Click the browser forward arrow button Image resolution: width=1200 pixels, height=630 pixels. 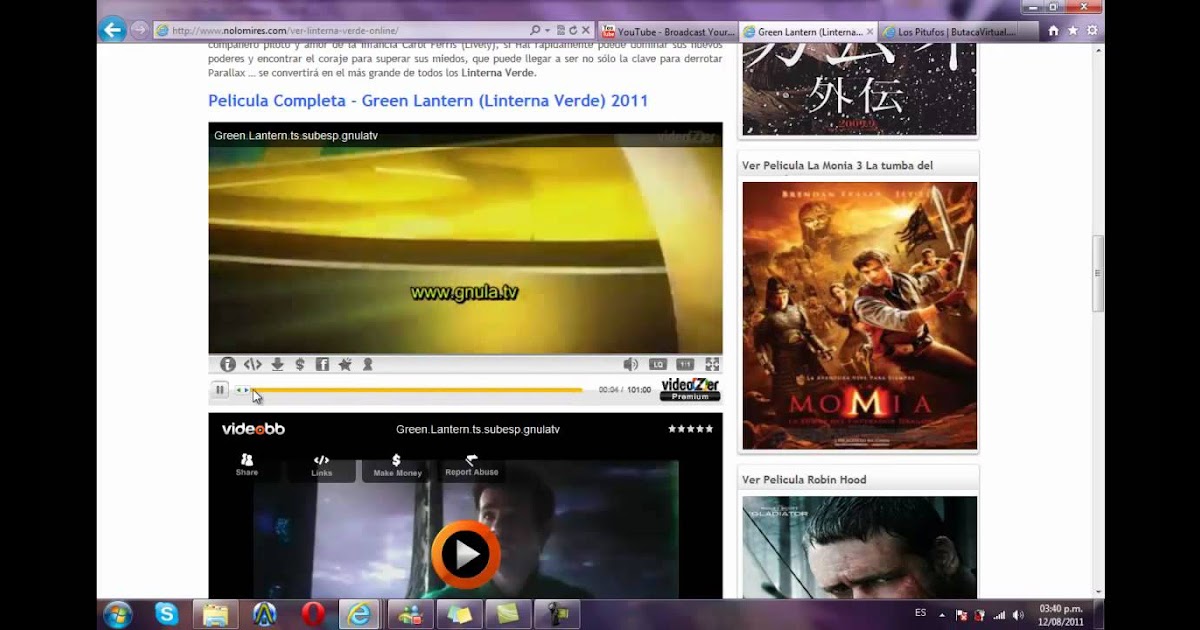point(140,30)
